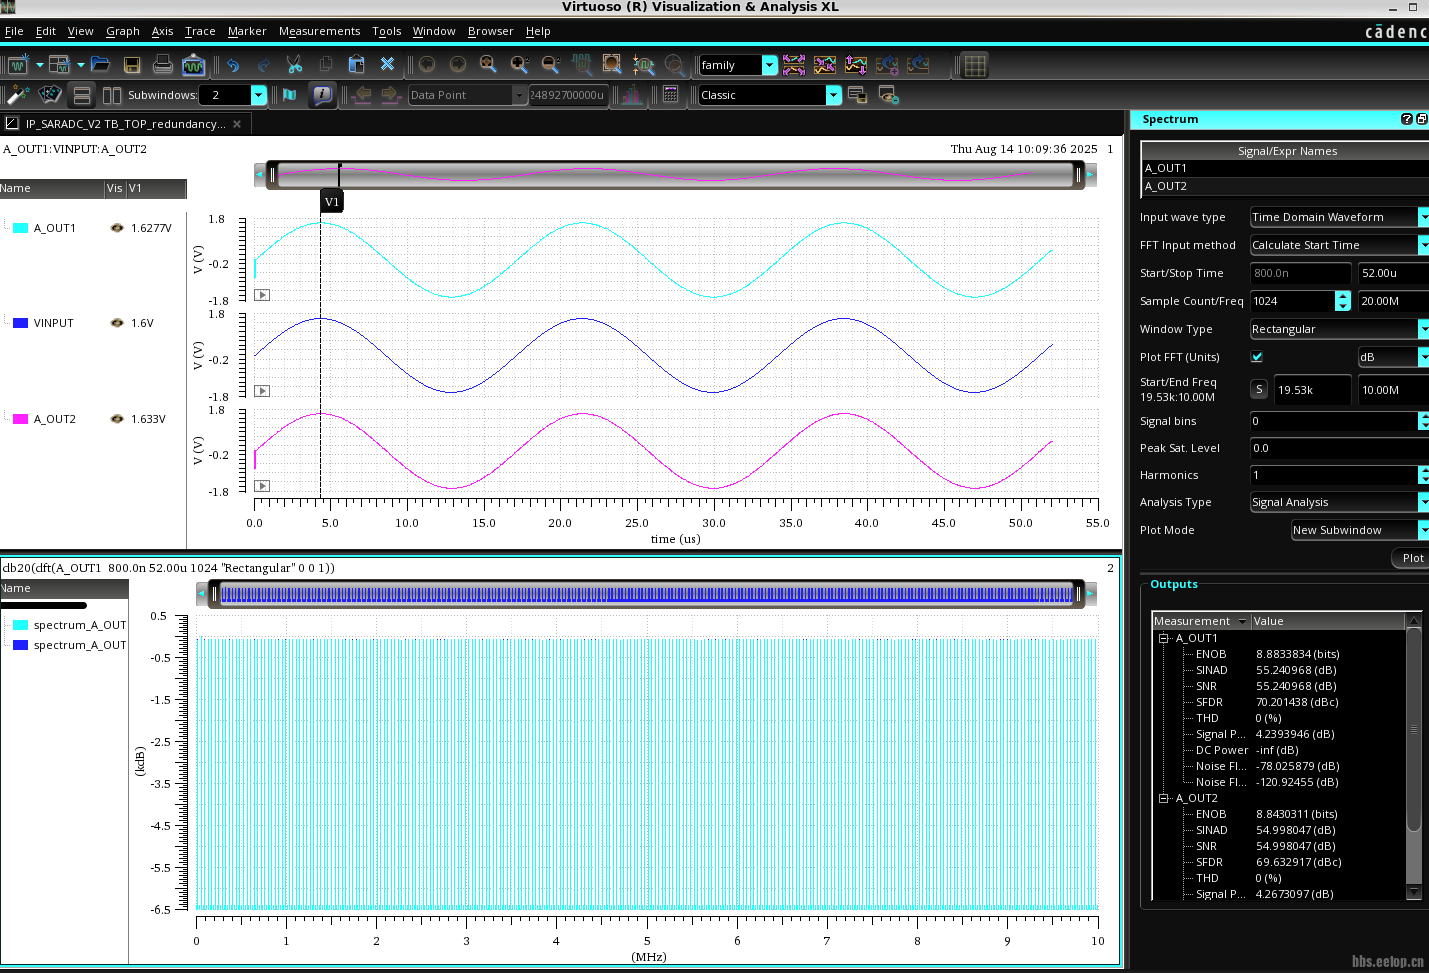Click the magic wand icon in second toolbar
The width and height of the screenshot is (1429, 973).
[x=18, y=95]
